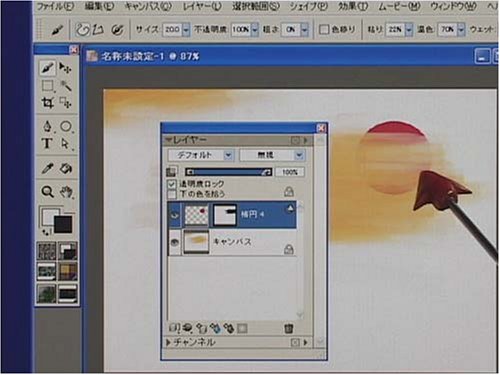Hide the キャンバス layer eye icon

click(x=175, y=243)
